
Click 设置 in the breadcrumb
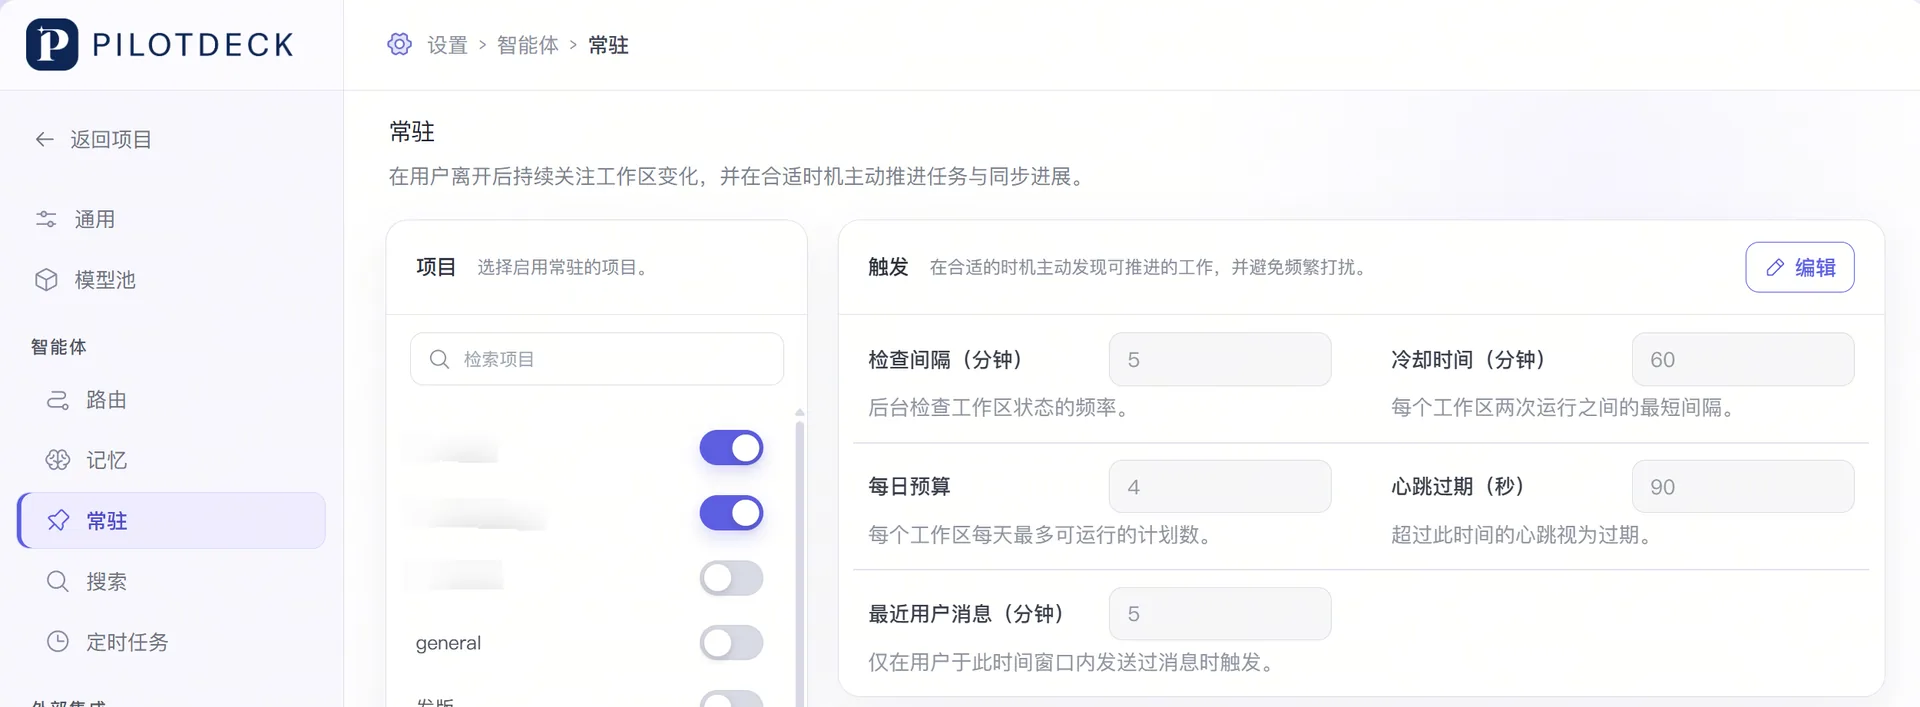(447, 45)
